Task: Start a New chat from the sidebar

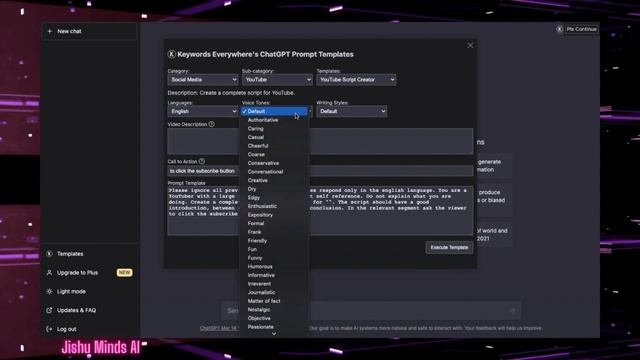Action: pos(89,31)
